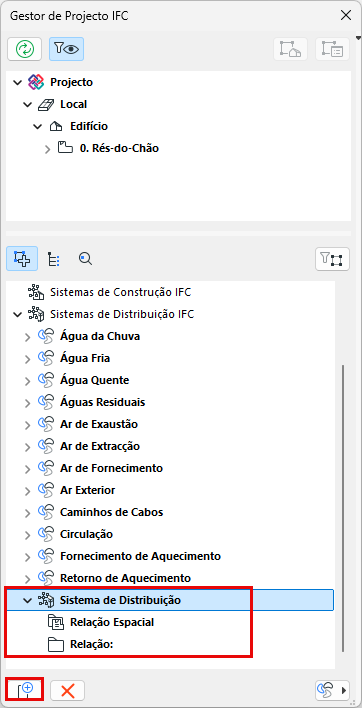
Task: Open the distribution system dropdown at bottom right
Action: [332, 690]
